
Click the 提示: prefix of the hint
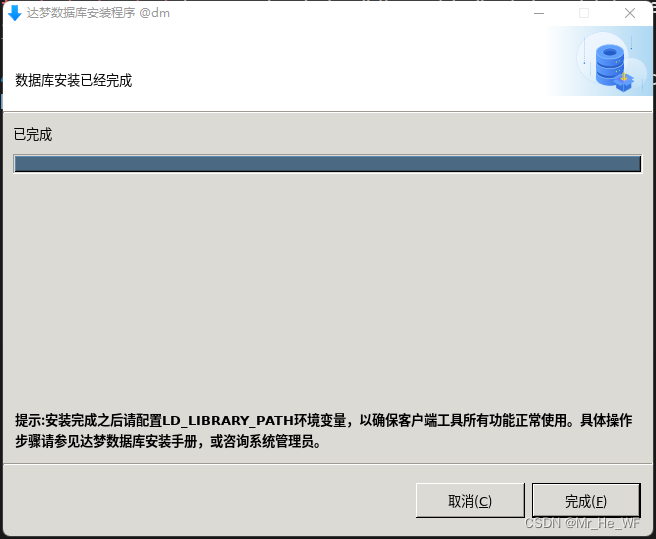[x=30, y=420]
